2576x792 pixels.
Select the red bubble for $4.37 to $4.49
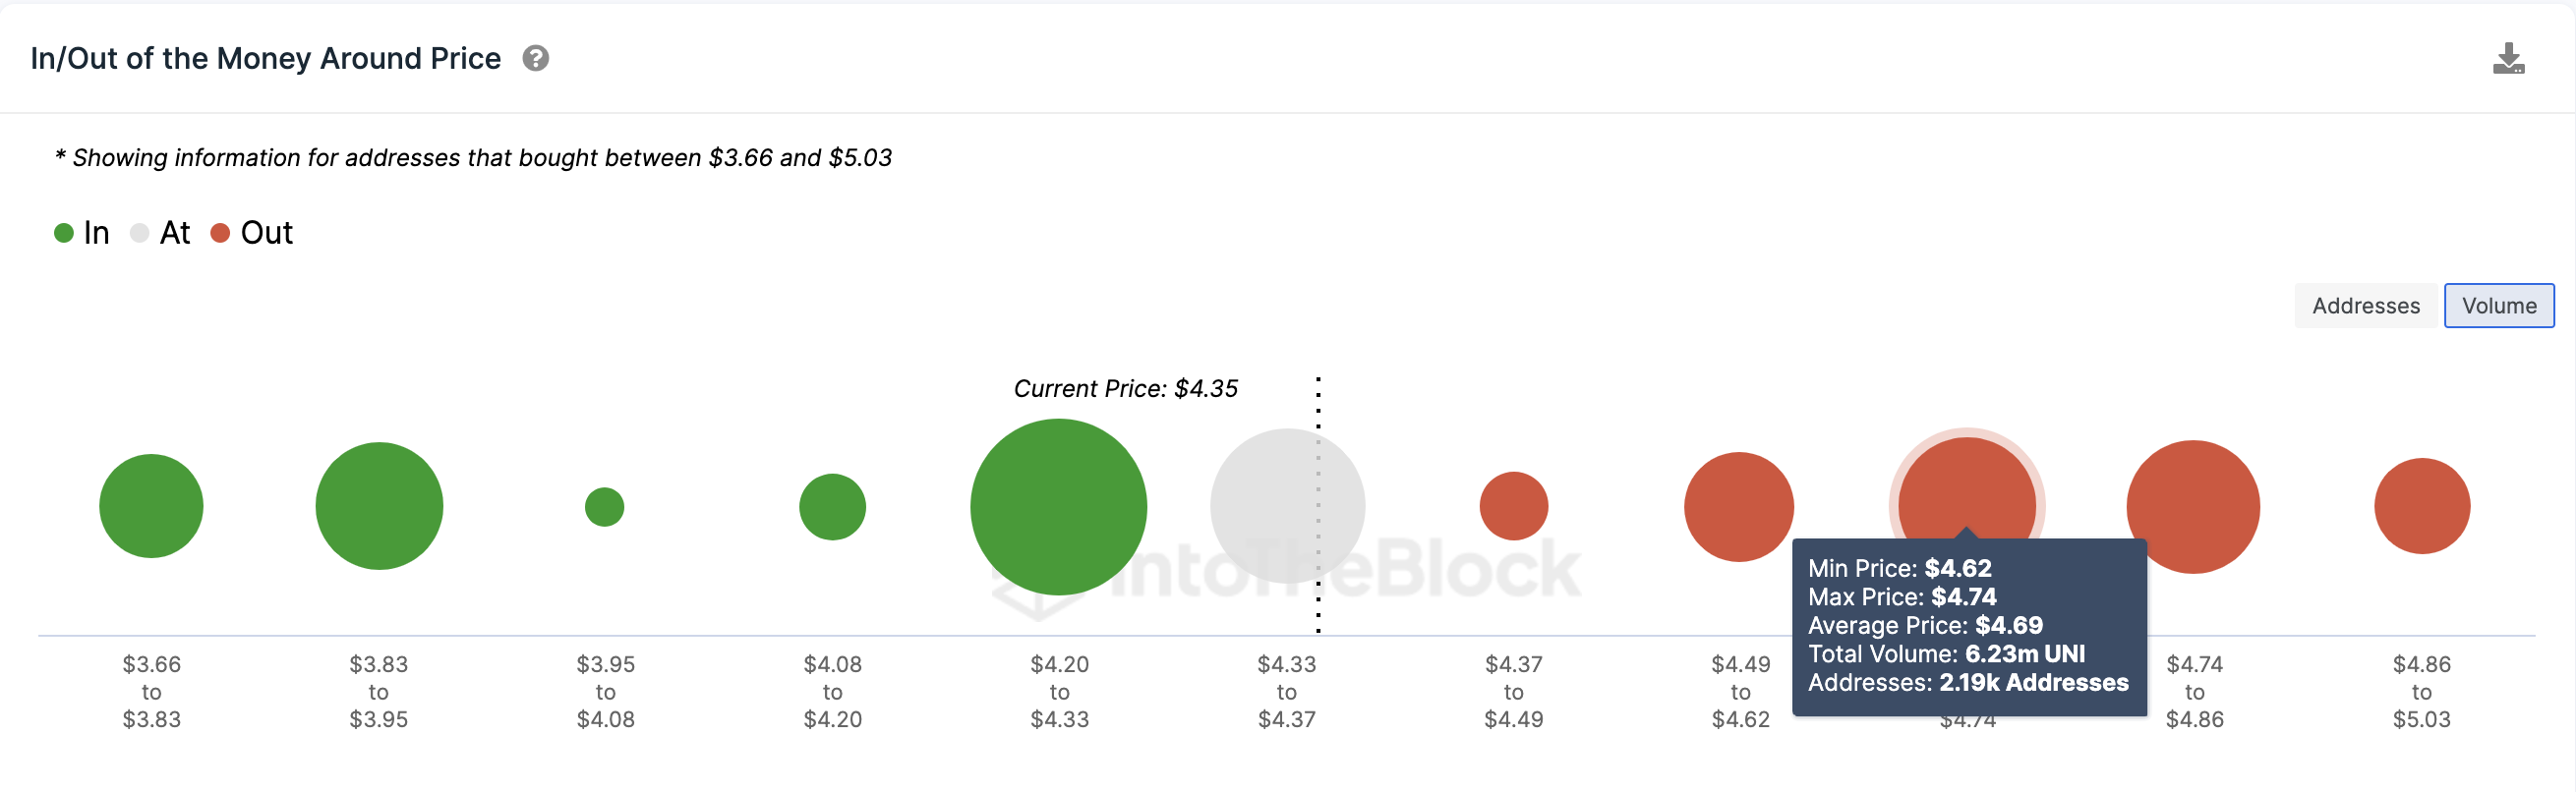[x=1514, y=506]
